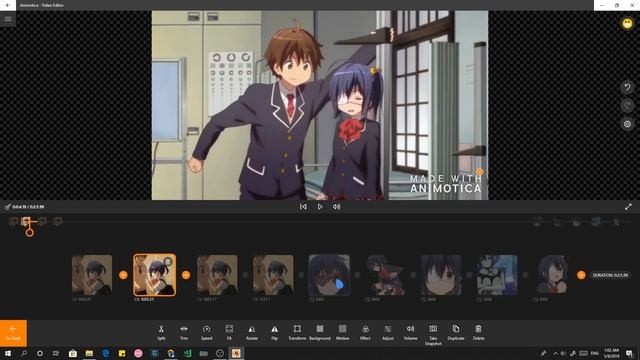The height and width of the screenshot is (360, 640).
Task: Select the highlighted second clip thumbnail
Action: (x=155, y=275)
